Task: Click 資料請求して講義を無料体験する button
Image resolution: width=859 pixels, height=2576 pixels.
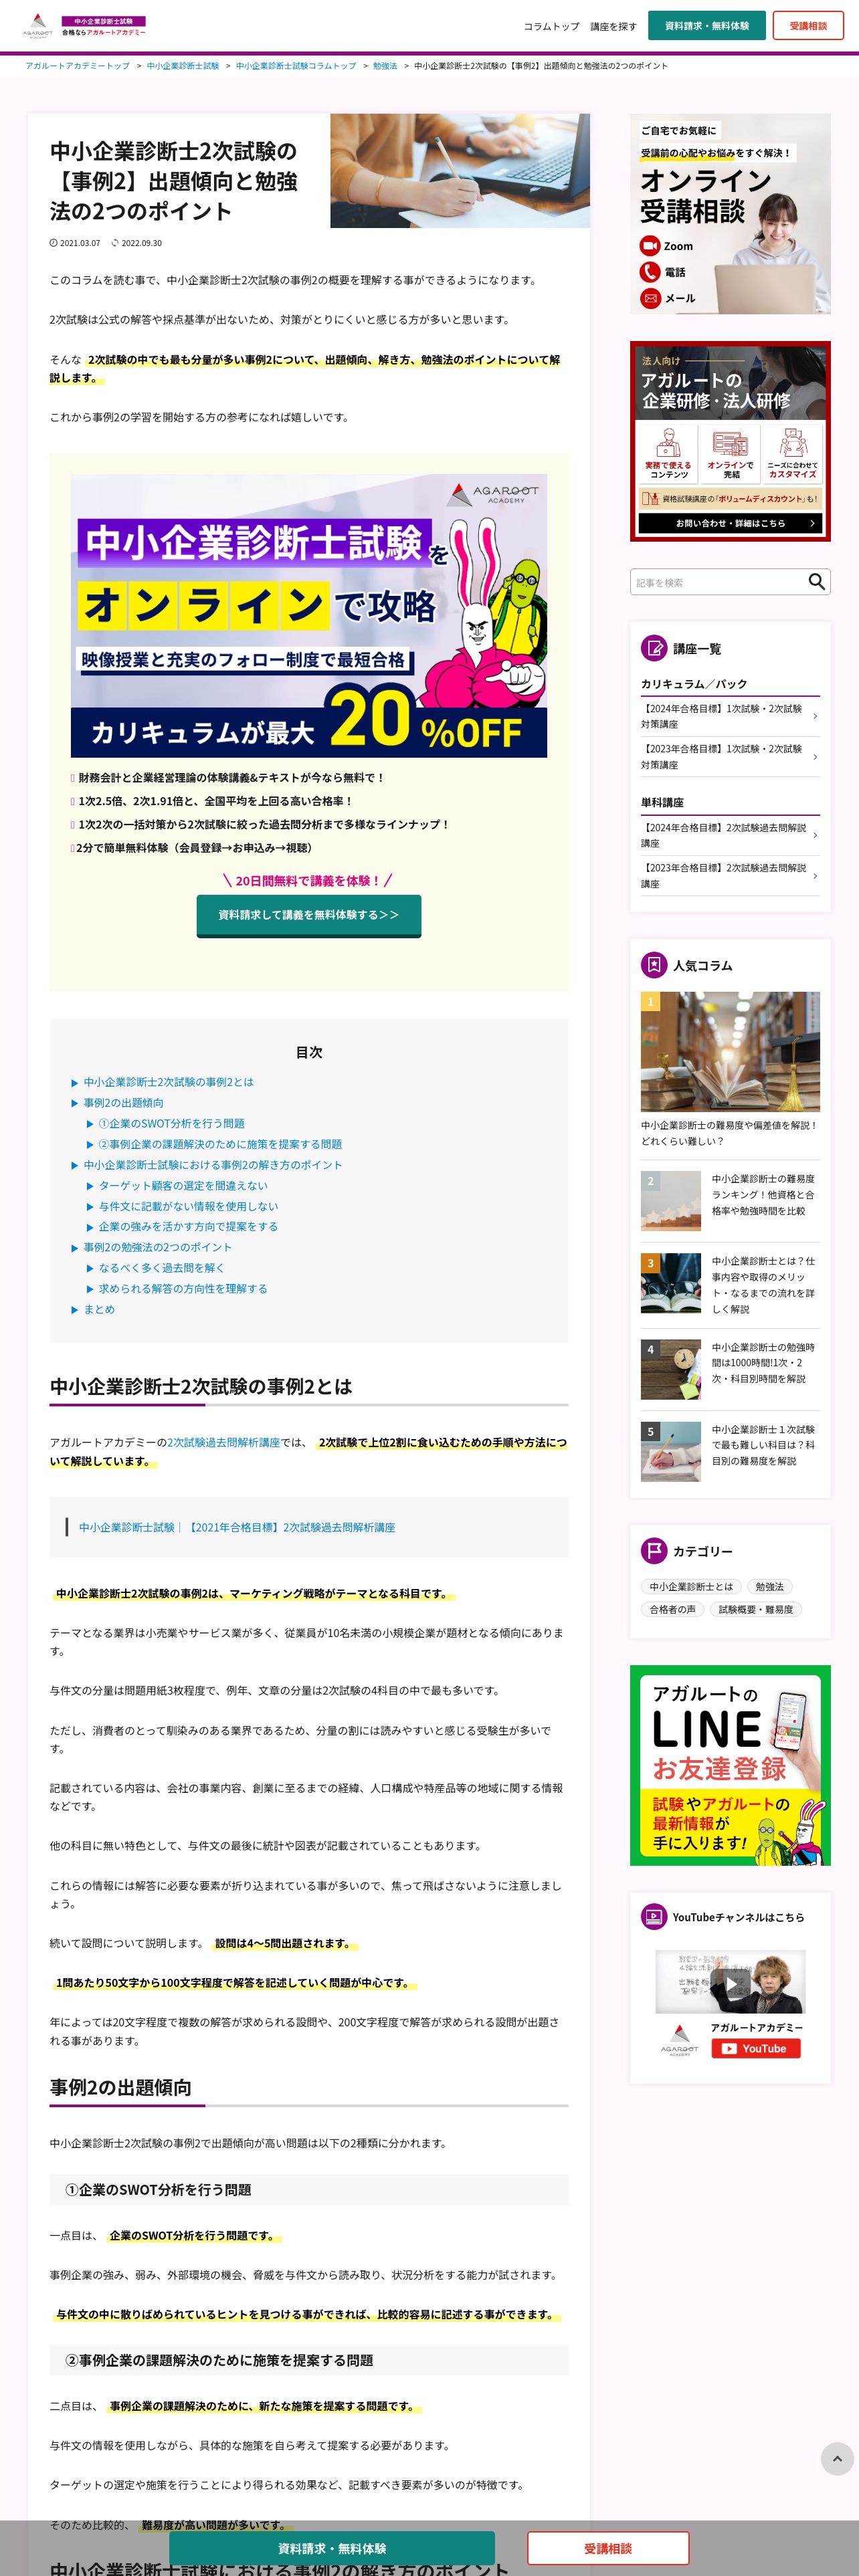Action: [x=309, y=915]
